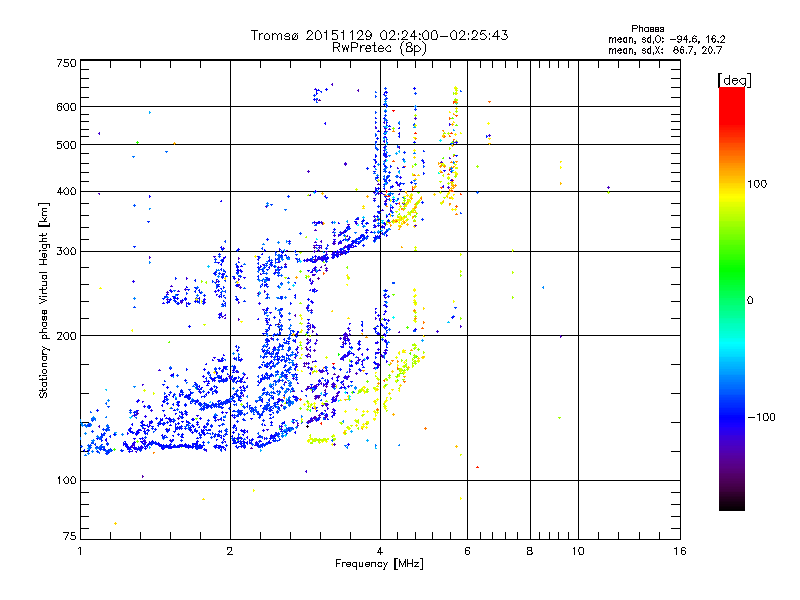Click the y-axis '100' tick label
The width and height of the screenshot is (800, 600).
(x=66, y=481)
